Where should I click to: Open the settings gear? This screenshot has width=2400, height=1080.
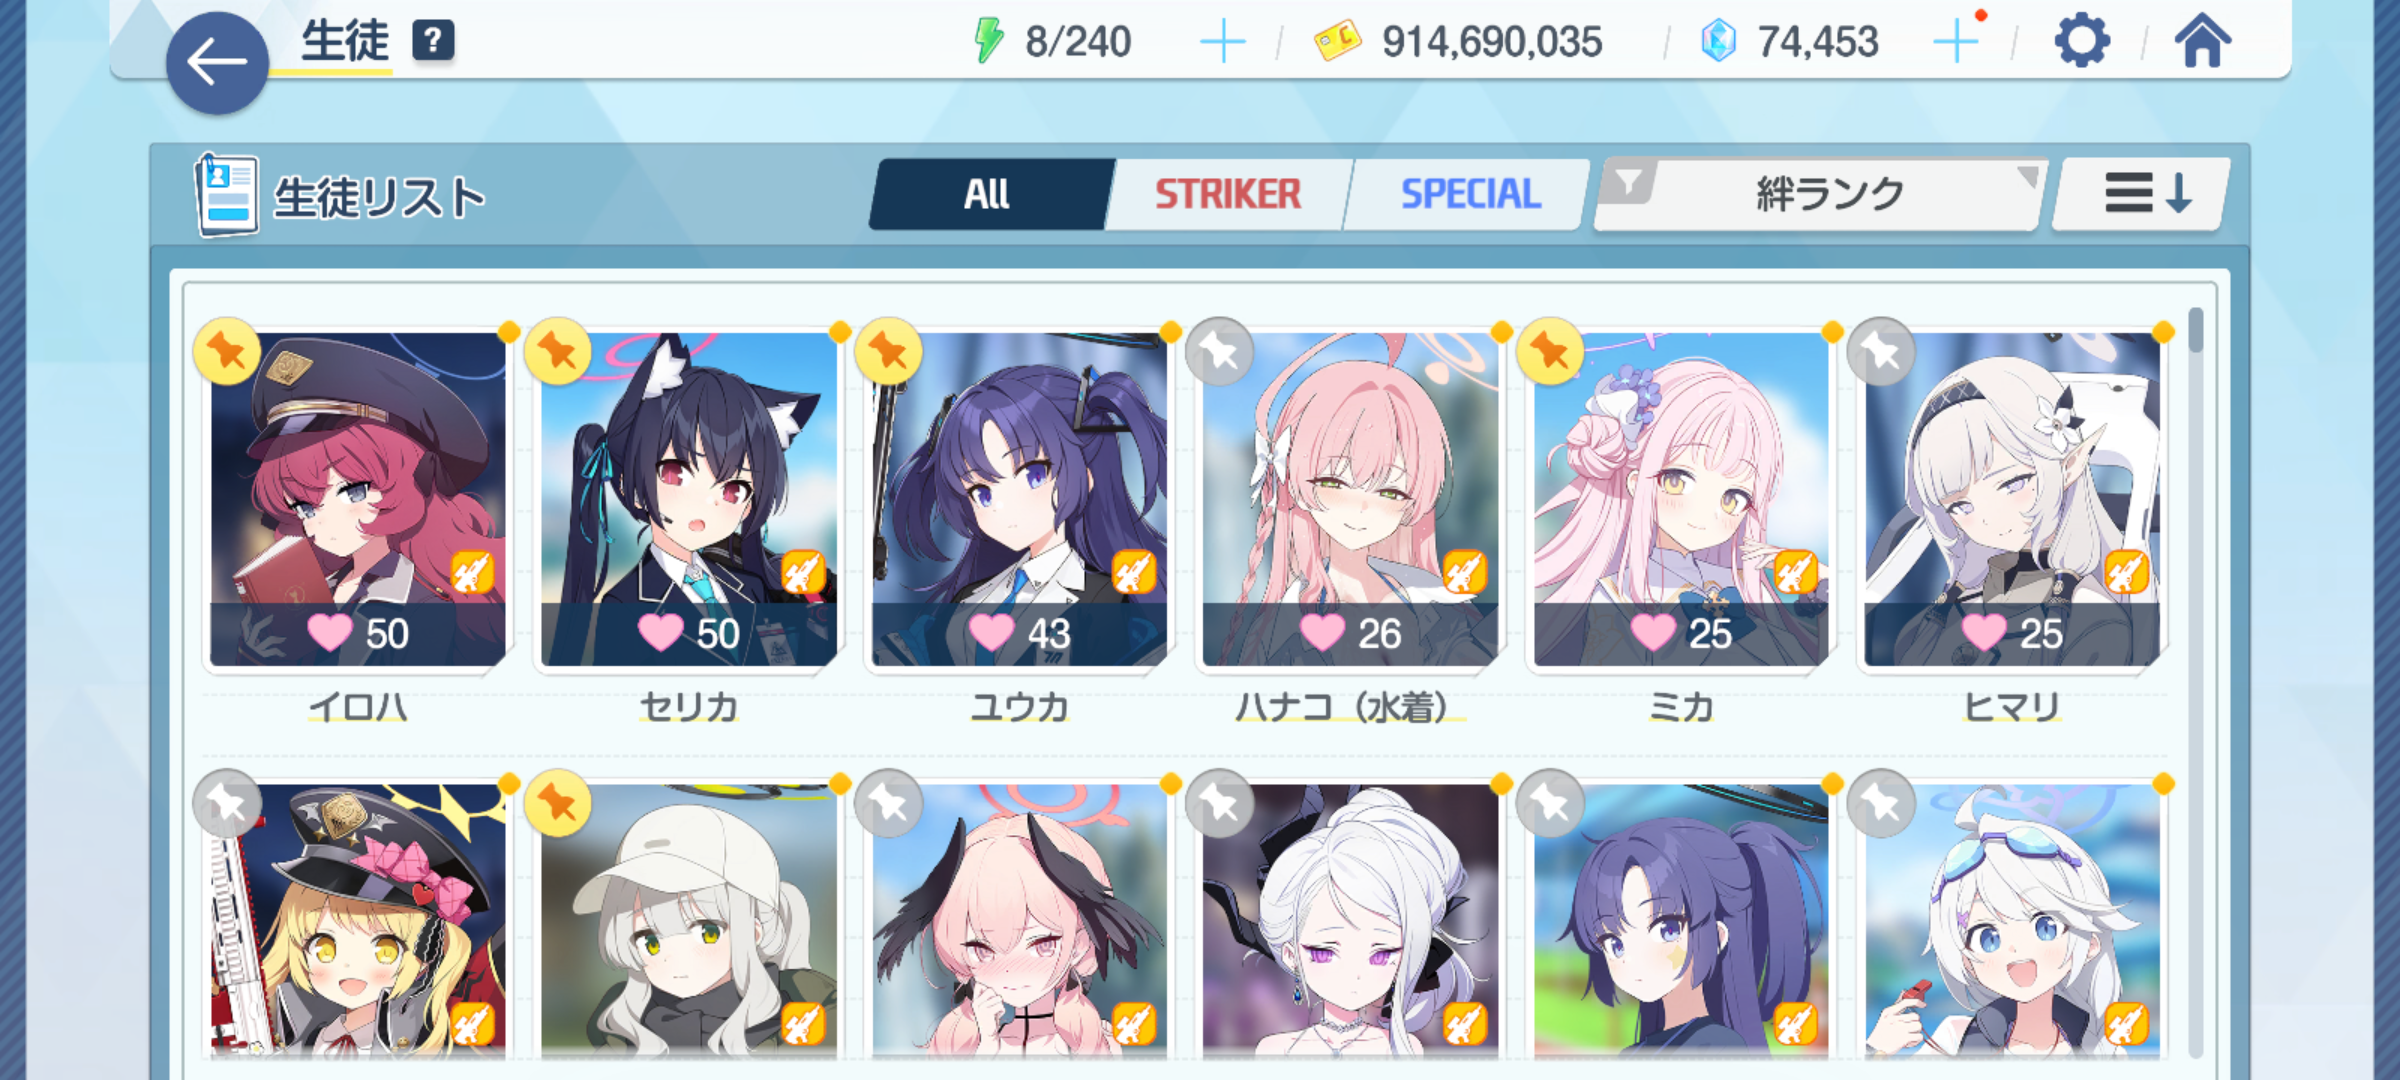(x=2082, y=41)
